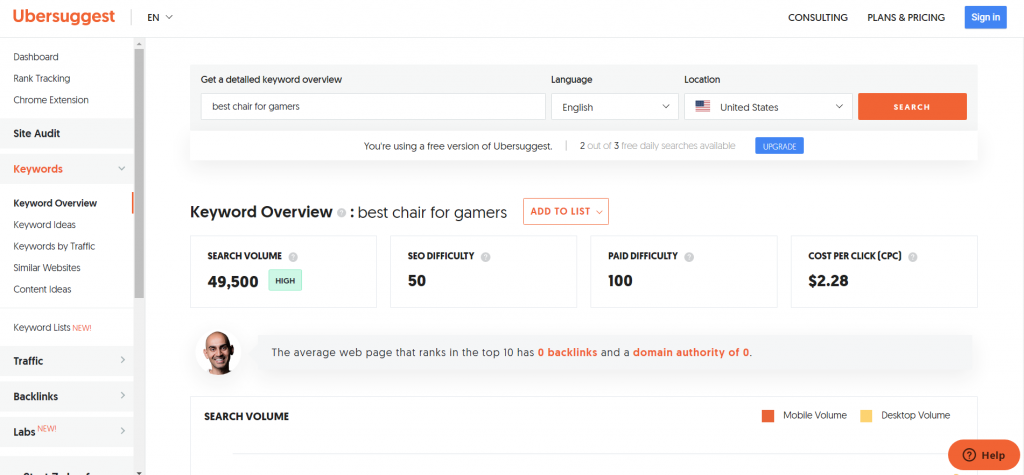Screen dimensions: 1024x475
Task: Click the keyword search input field
Action: tap(373, 106)
